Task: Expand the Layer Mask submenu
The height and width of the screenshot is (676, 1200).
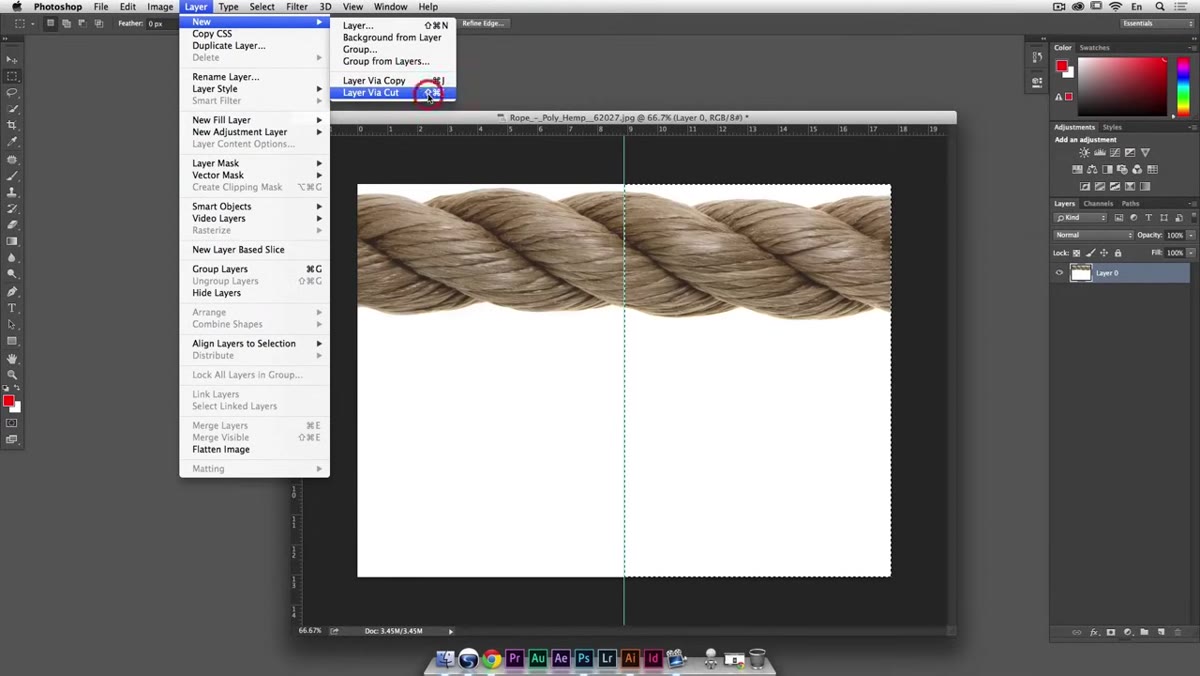Action: (x=254, y=163)
